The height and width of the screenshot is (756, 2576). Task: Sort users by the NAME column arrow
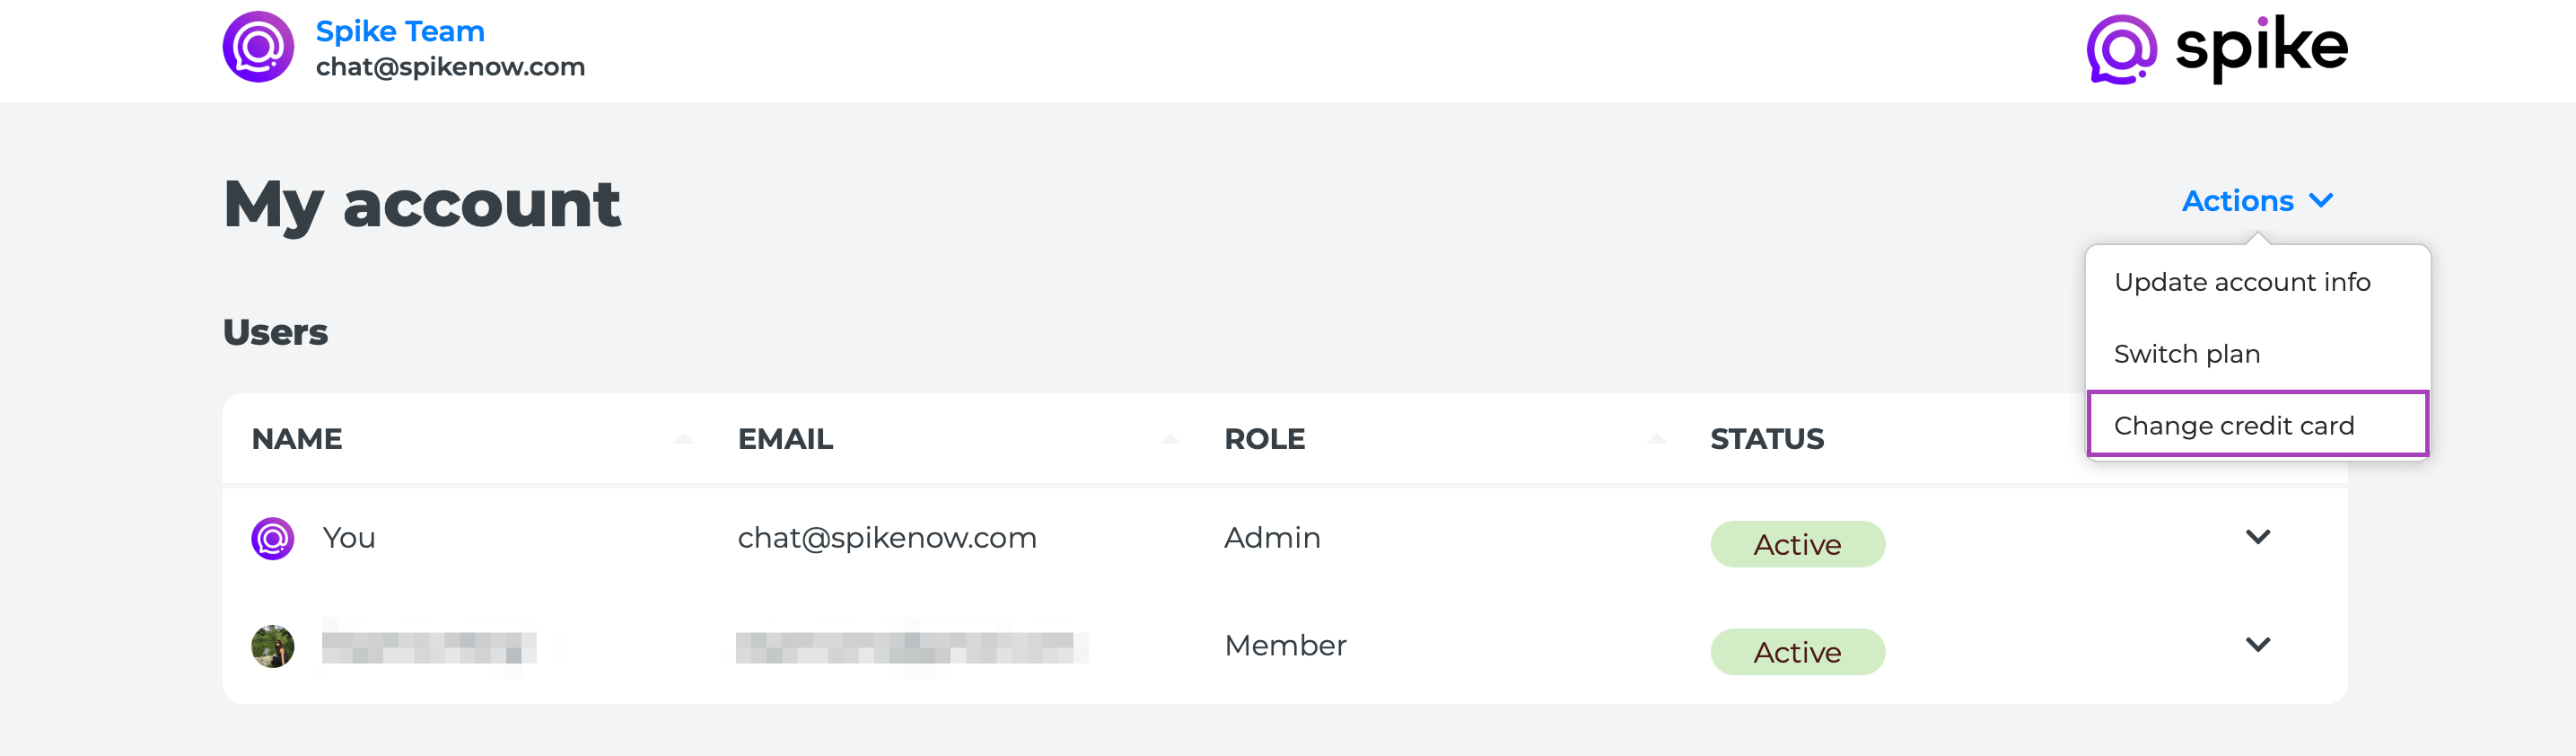point(684,439)
